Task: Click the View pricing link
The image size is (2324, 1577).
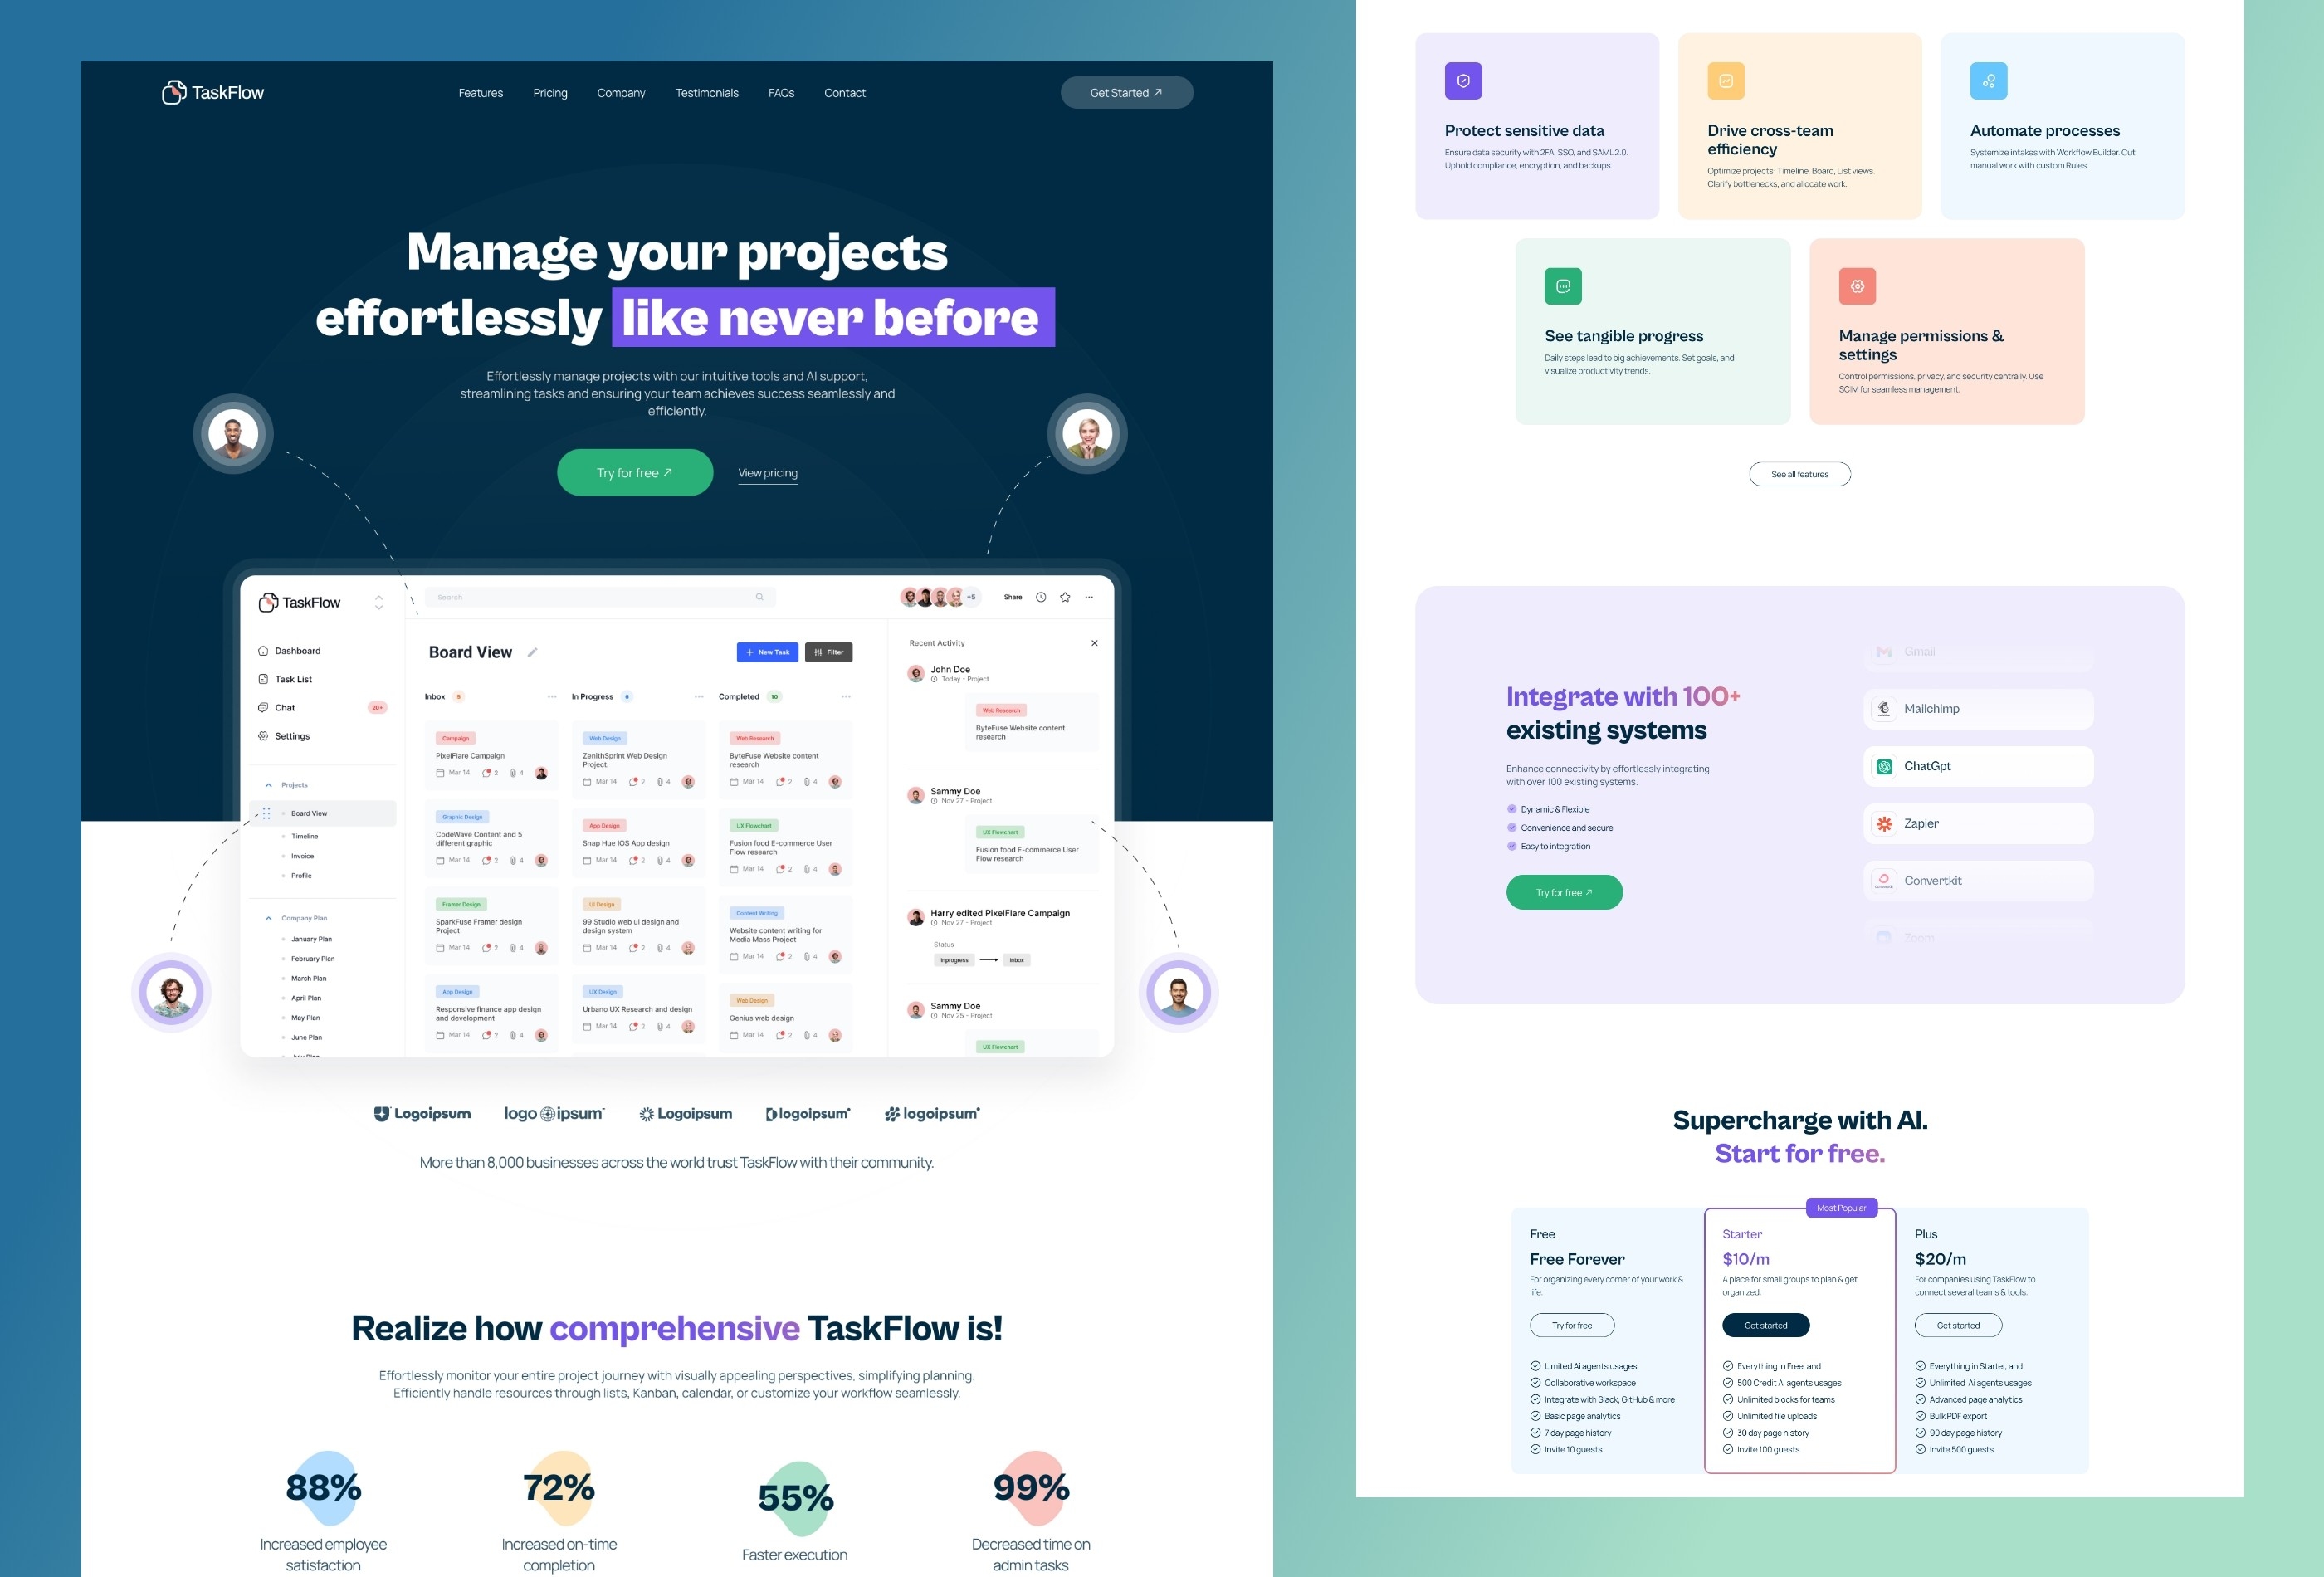Action: (767, 471)
